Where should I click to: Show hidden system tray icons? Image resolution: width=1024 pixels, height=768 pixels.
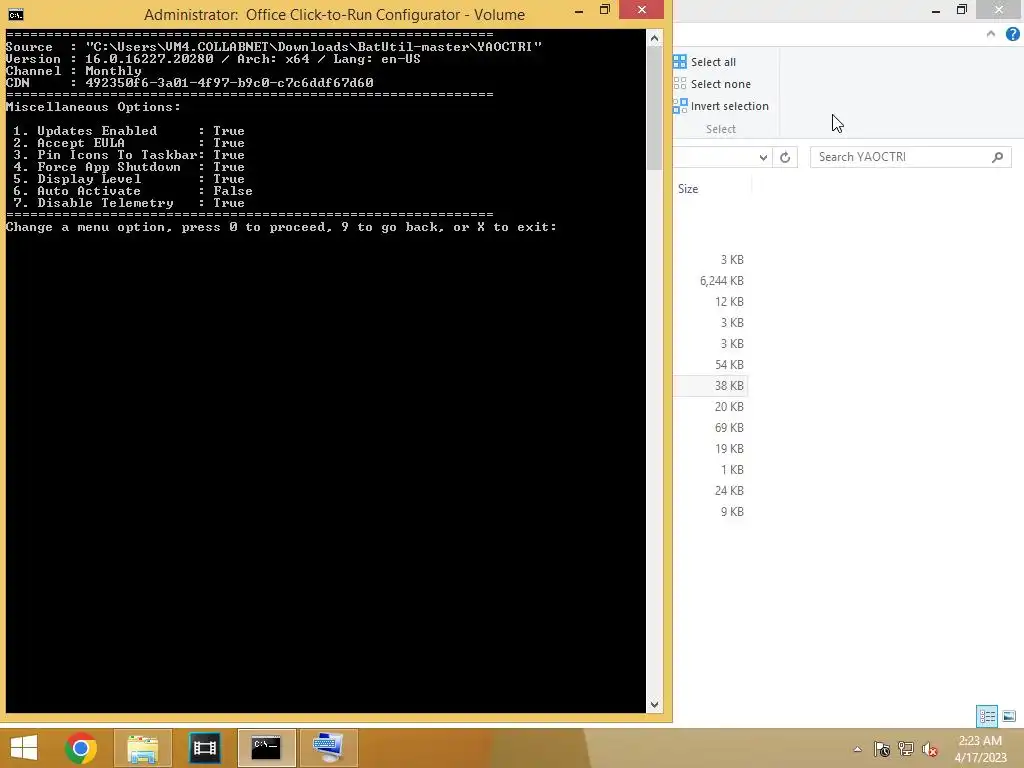coord(857,749)
